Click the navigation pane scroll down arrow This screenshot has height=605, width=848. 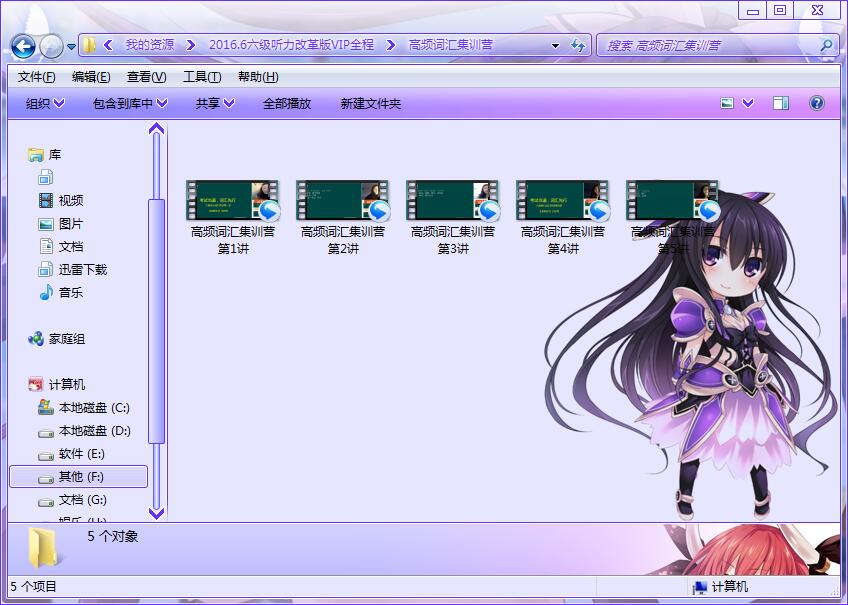(x=156, y=513)
